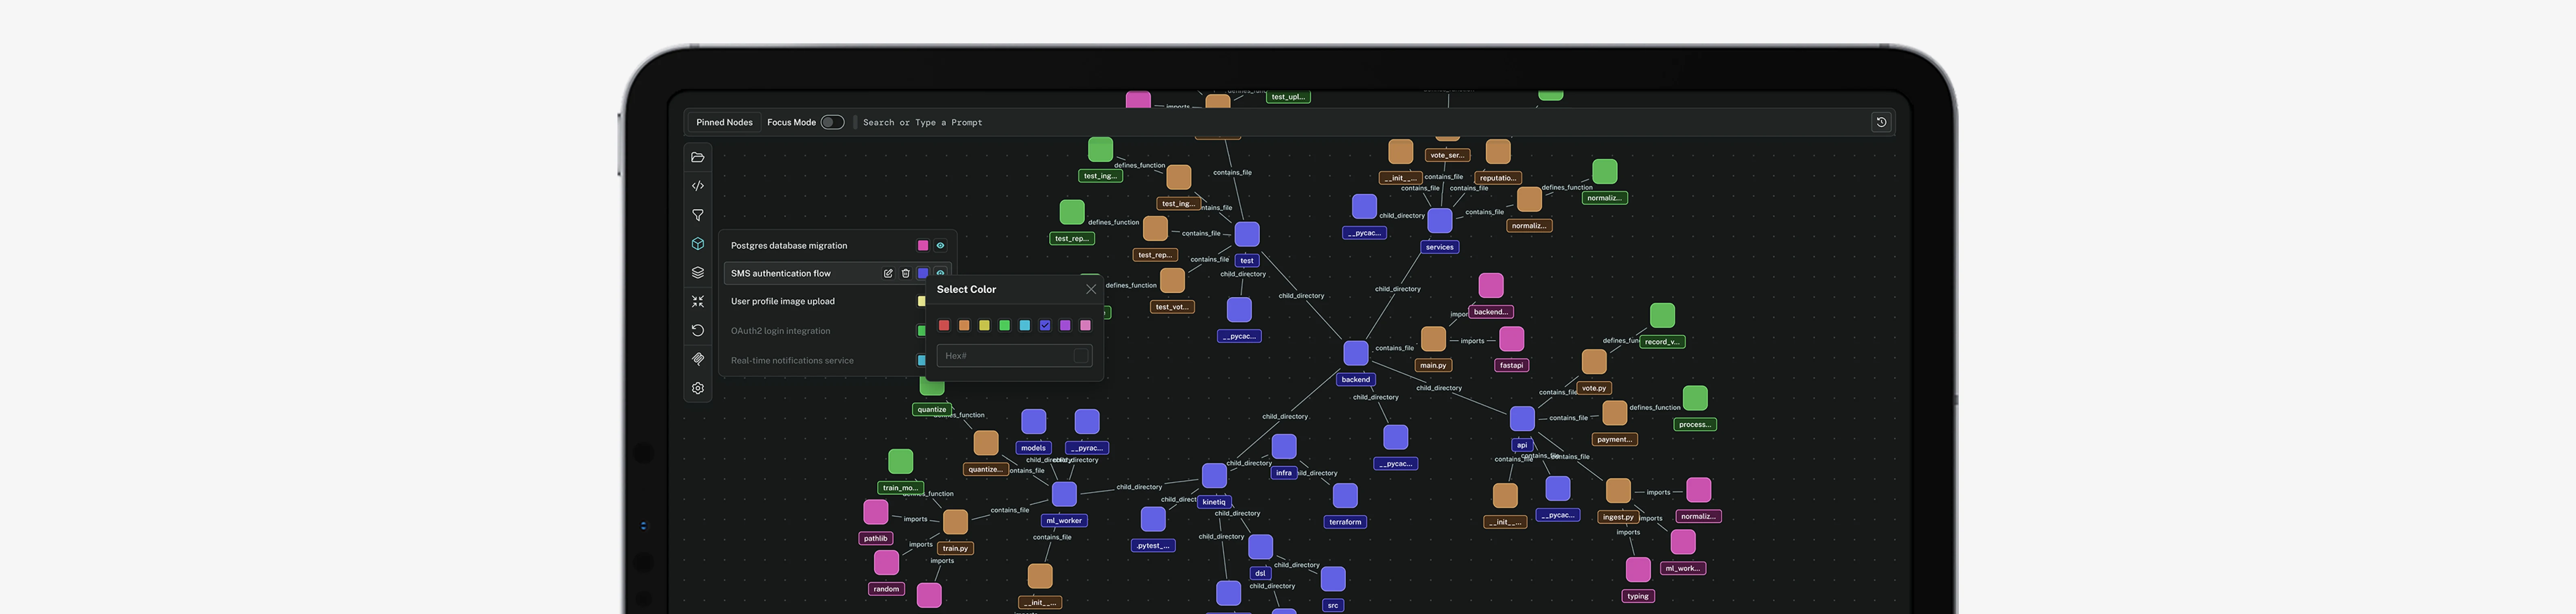Click the undo arrow in the sidebar

click(698, 330)
